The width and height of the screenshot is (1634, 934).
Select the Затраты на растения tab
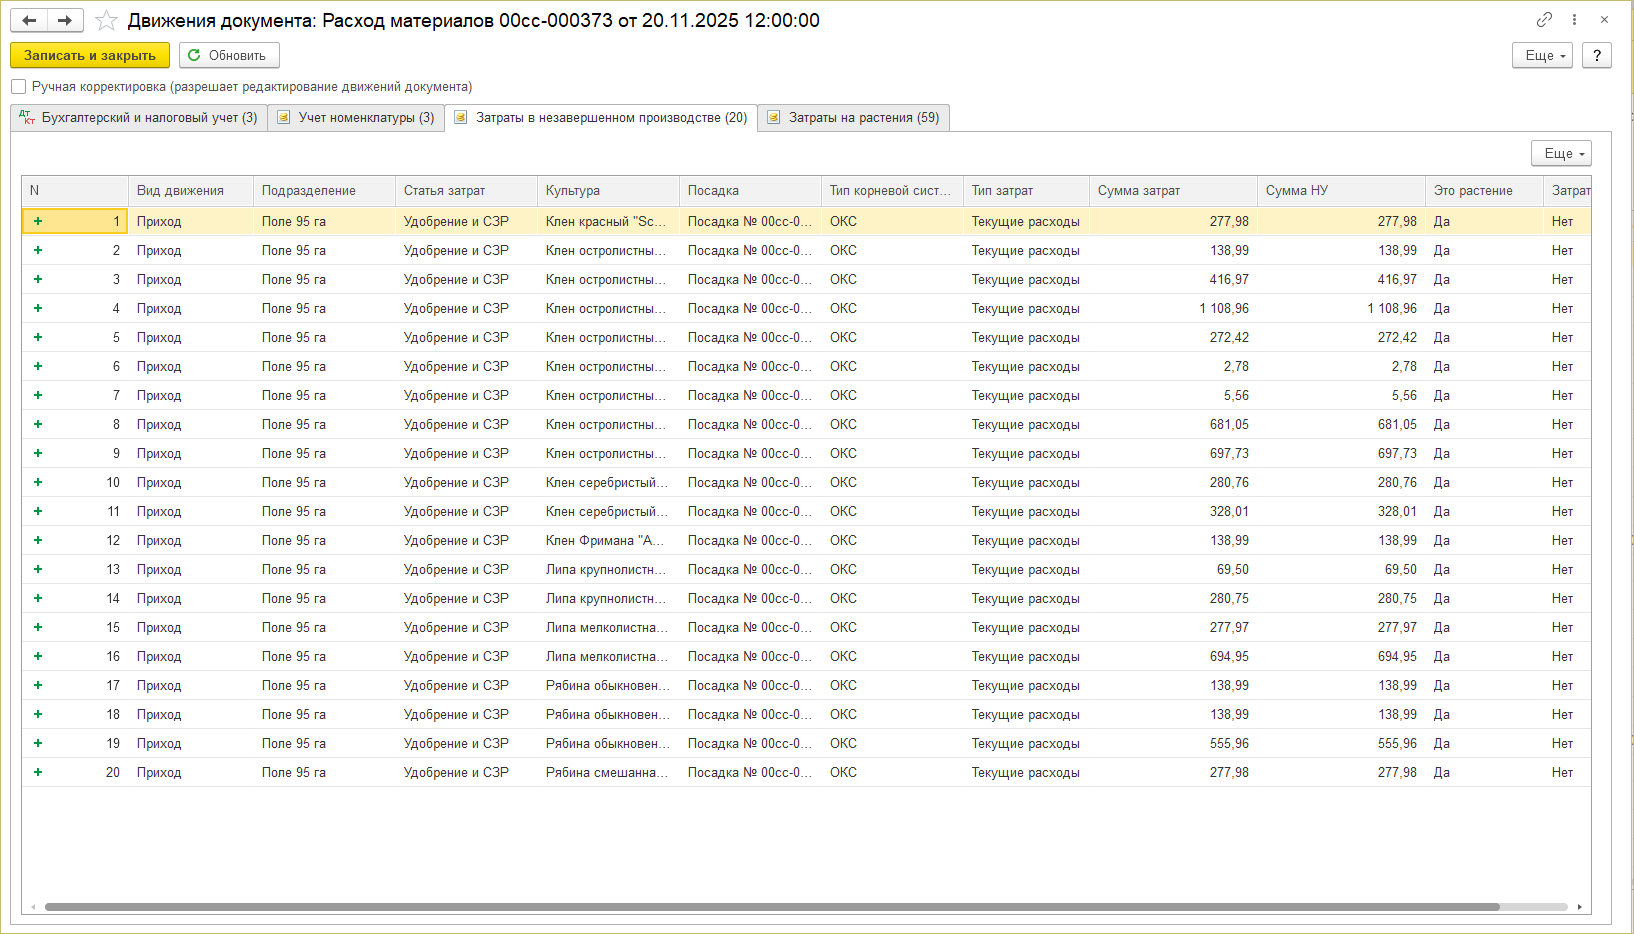click(x=853, y=118)
